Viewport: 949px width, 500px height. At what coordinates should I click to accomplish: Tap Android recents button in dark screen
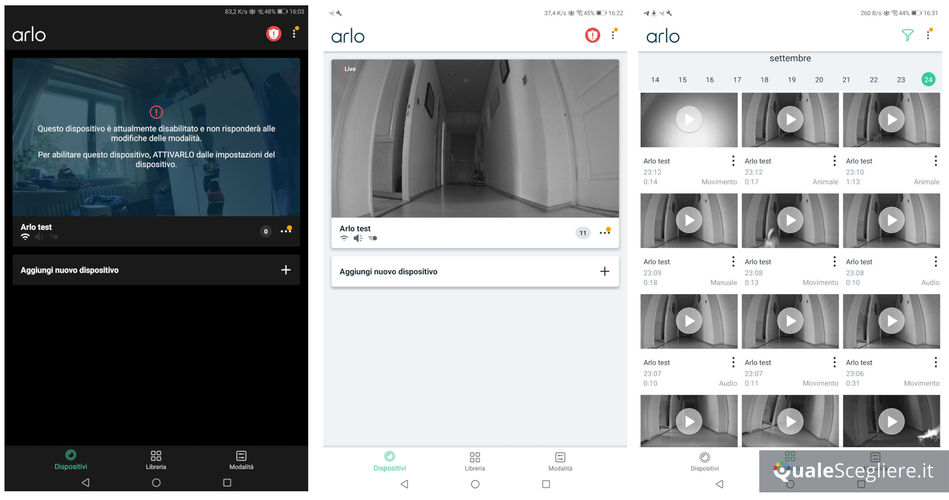[227, 482]
